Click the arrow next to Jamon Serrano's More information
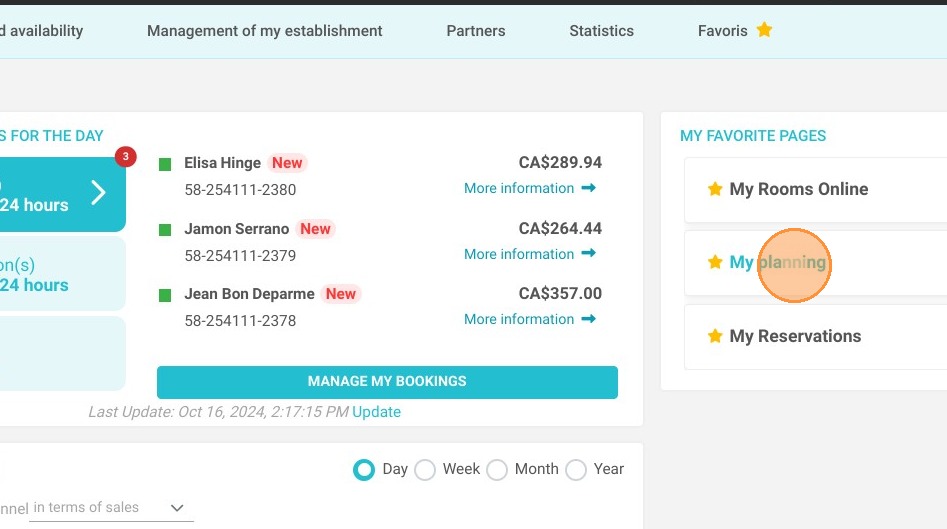 point(588,253)
